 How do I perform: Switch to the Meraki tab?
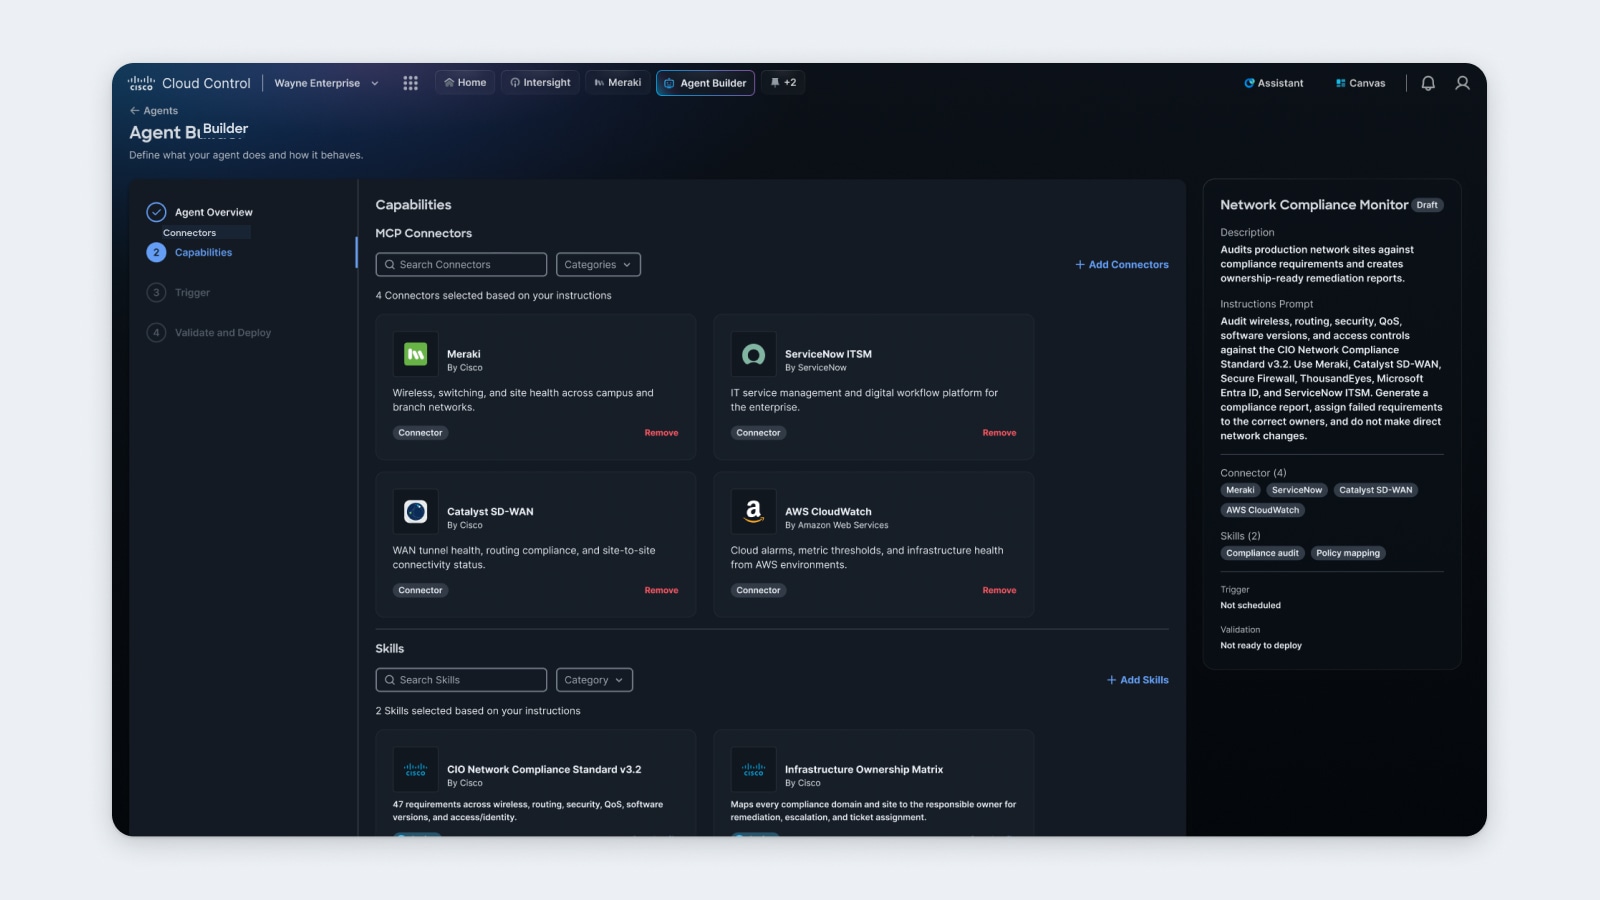(x=618, y=83)
